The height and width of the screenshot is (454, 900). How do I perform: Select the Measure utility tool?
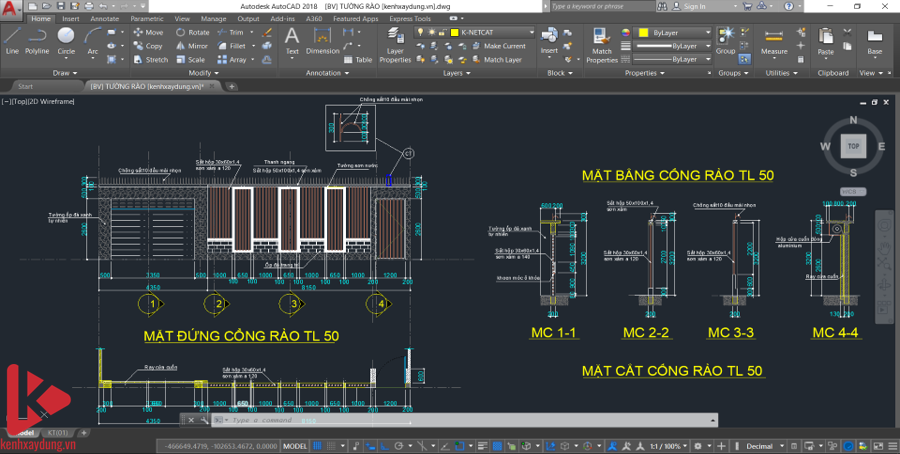774,41
